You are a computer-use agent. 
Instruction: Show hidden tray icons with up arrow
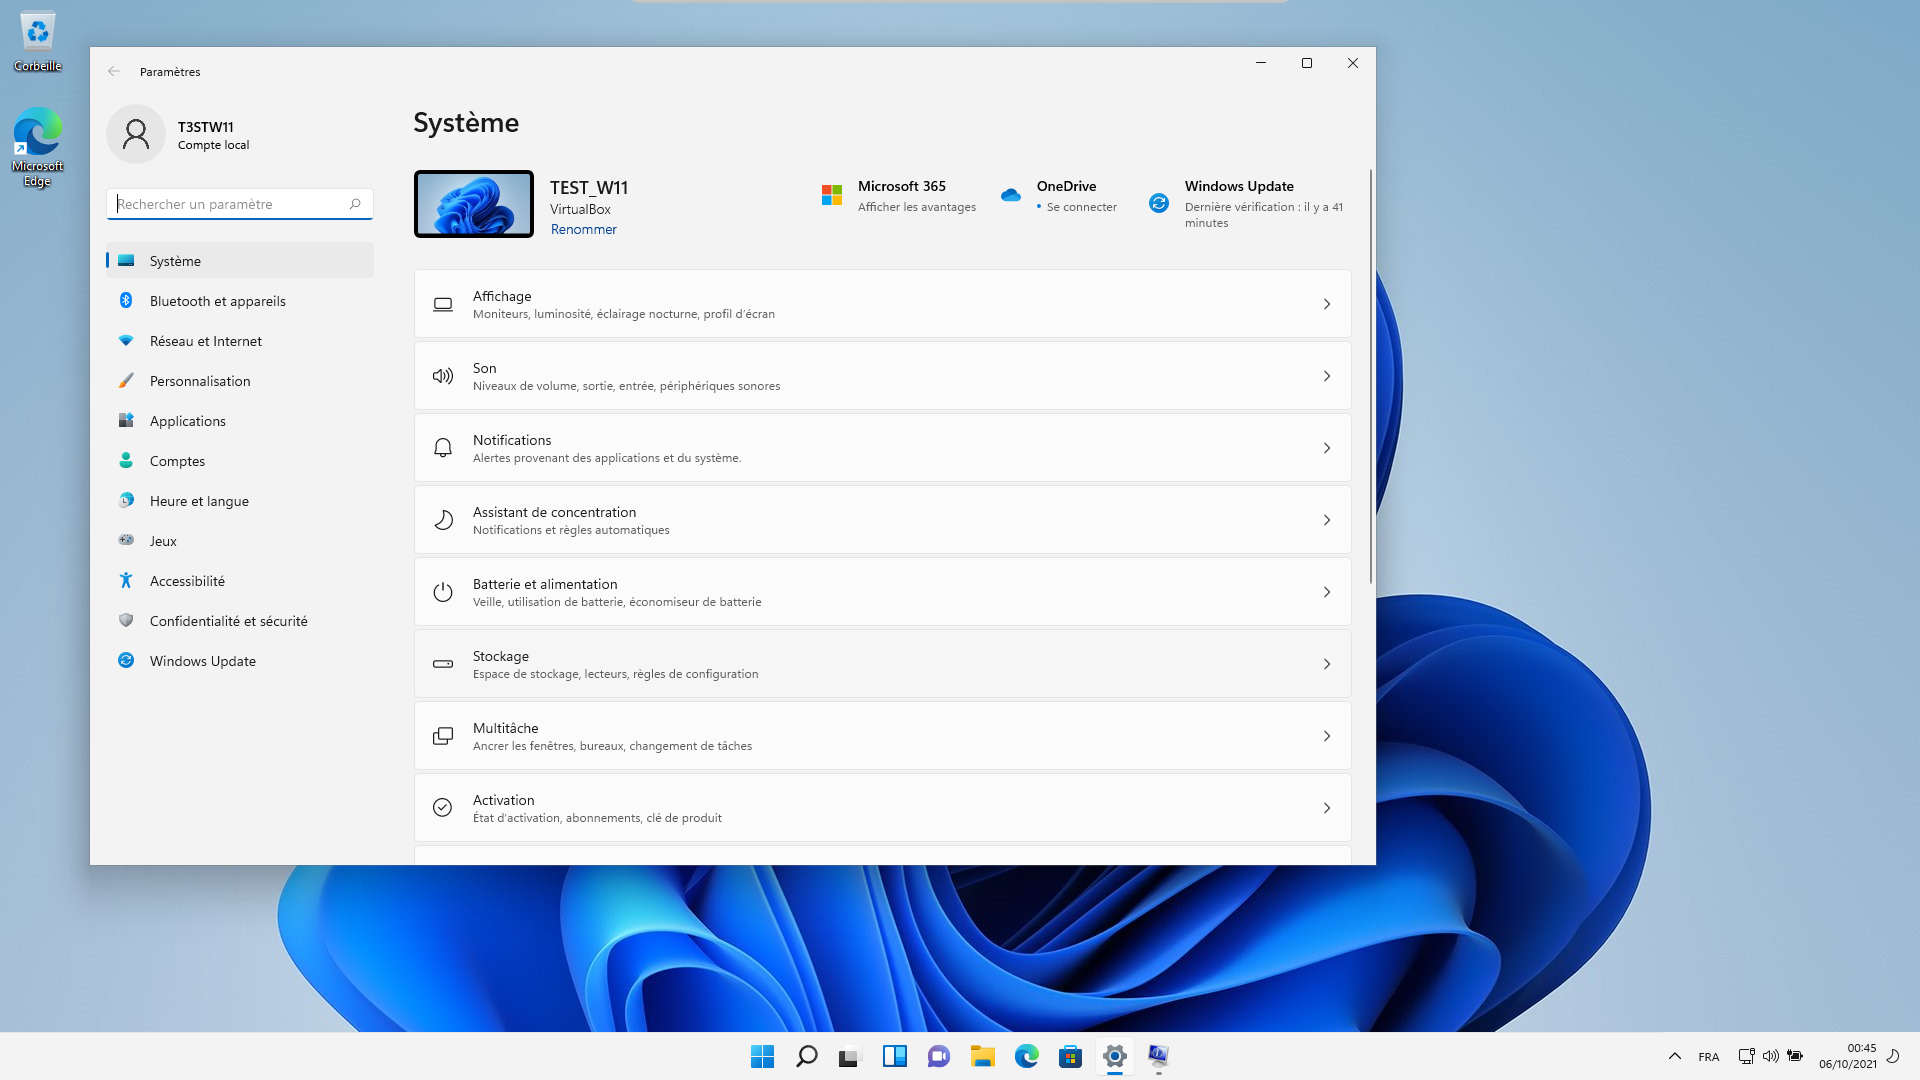[x=1674, y=1056]
